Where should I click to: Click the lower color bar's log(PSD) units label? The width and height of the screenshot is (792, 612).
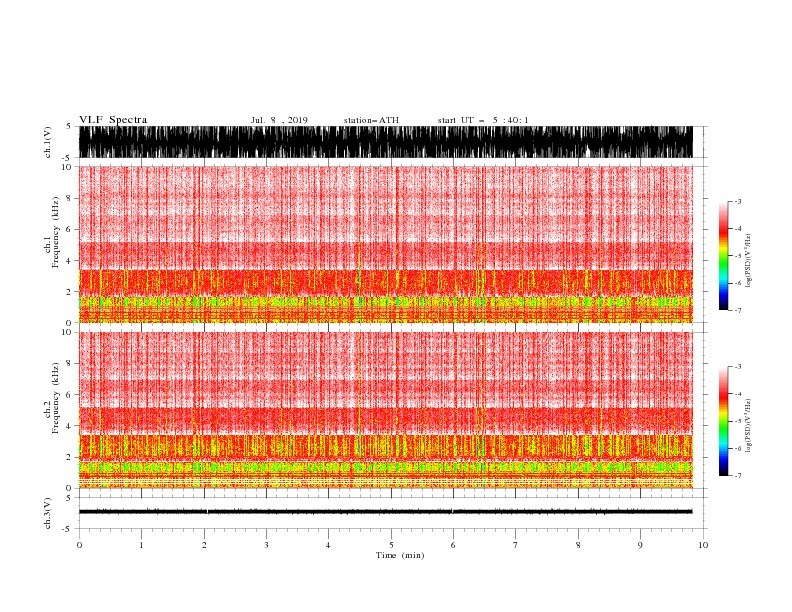click(x=749, y=426)
